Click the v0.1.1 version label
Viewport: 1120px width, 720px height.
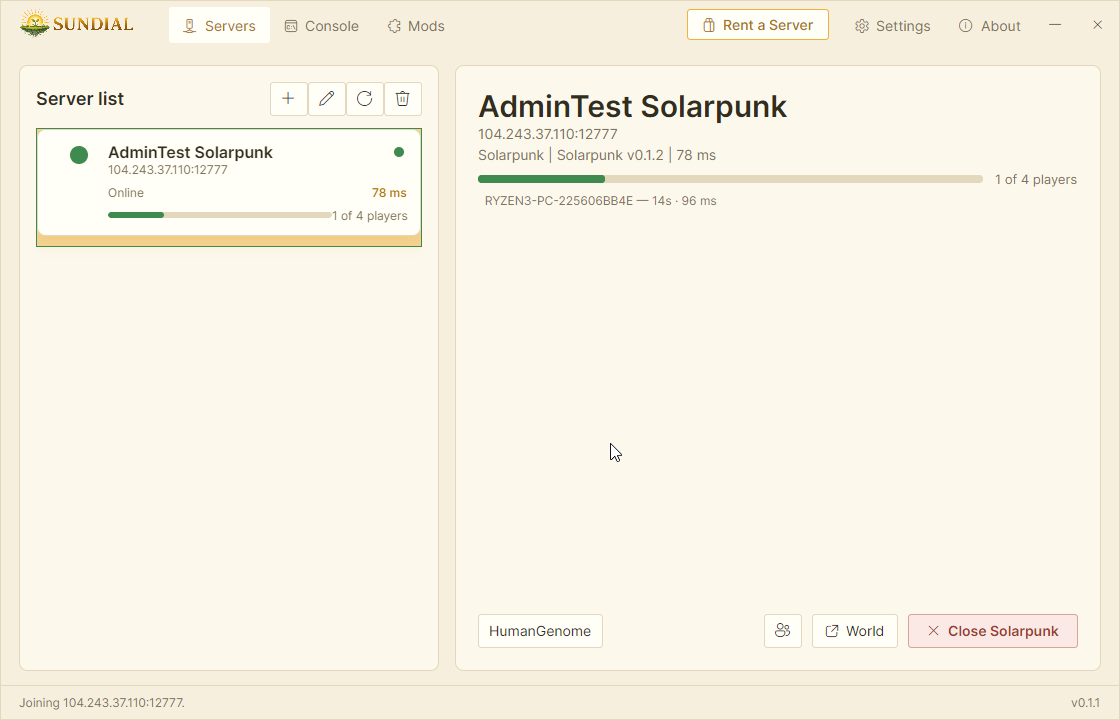pos(1085,703)
